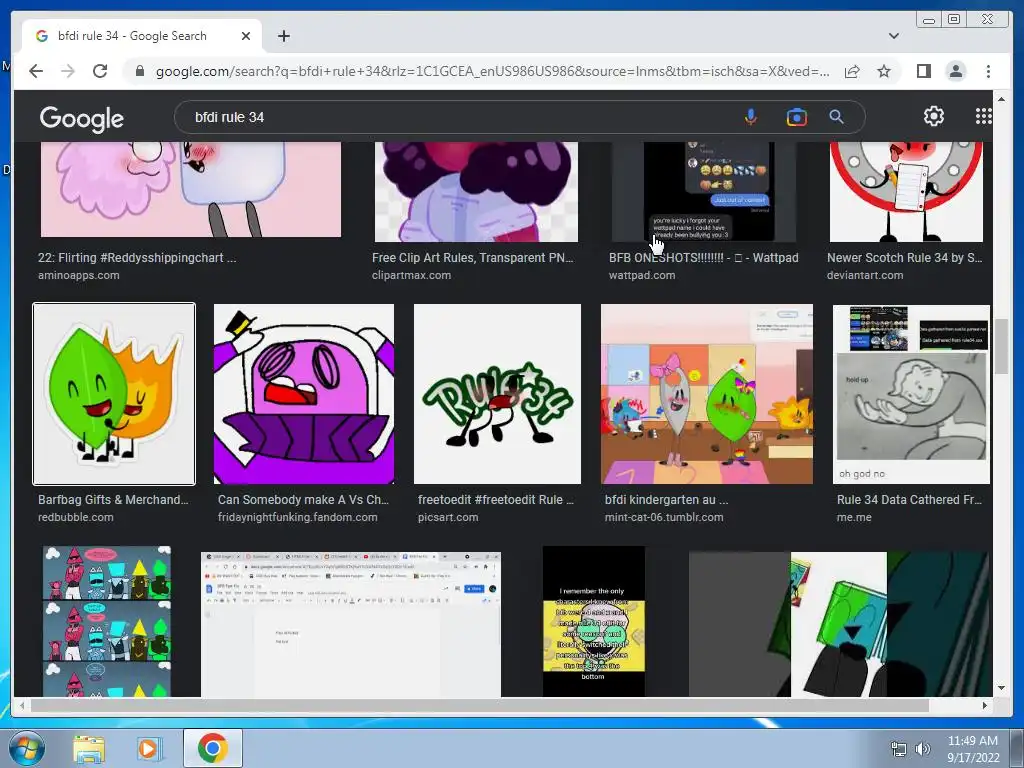Select the bfdi kindergarten au thumbnail
The height and width of the screenshot is (768, 1024).
tap(707, 394)
